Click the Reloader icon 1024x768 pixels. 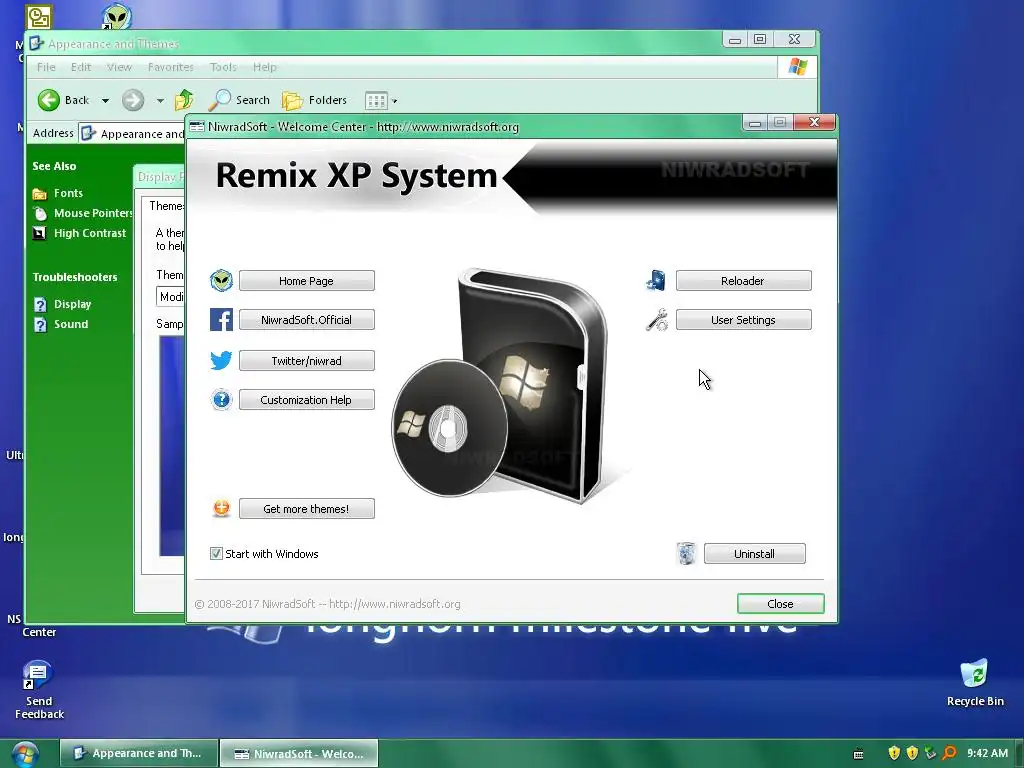(656, 281)
